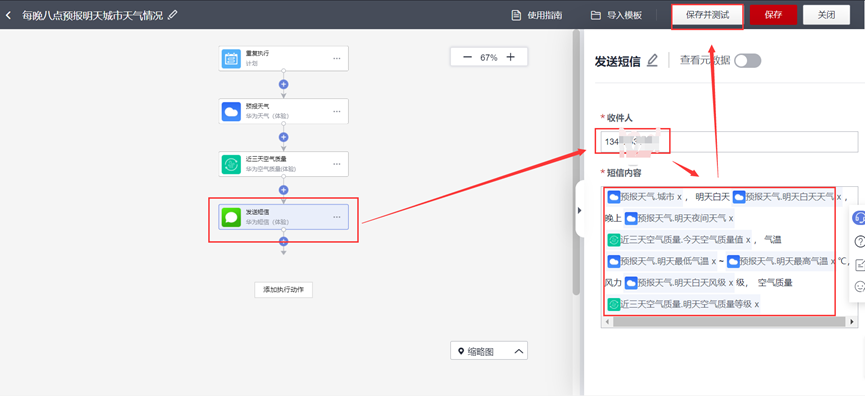The image size is (865, 396).
Task: Open the 使用指南 guide
Action: click(537, 15)
